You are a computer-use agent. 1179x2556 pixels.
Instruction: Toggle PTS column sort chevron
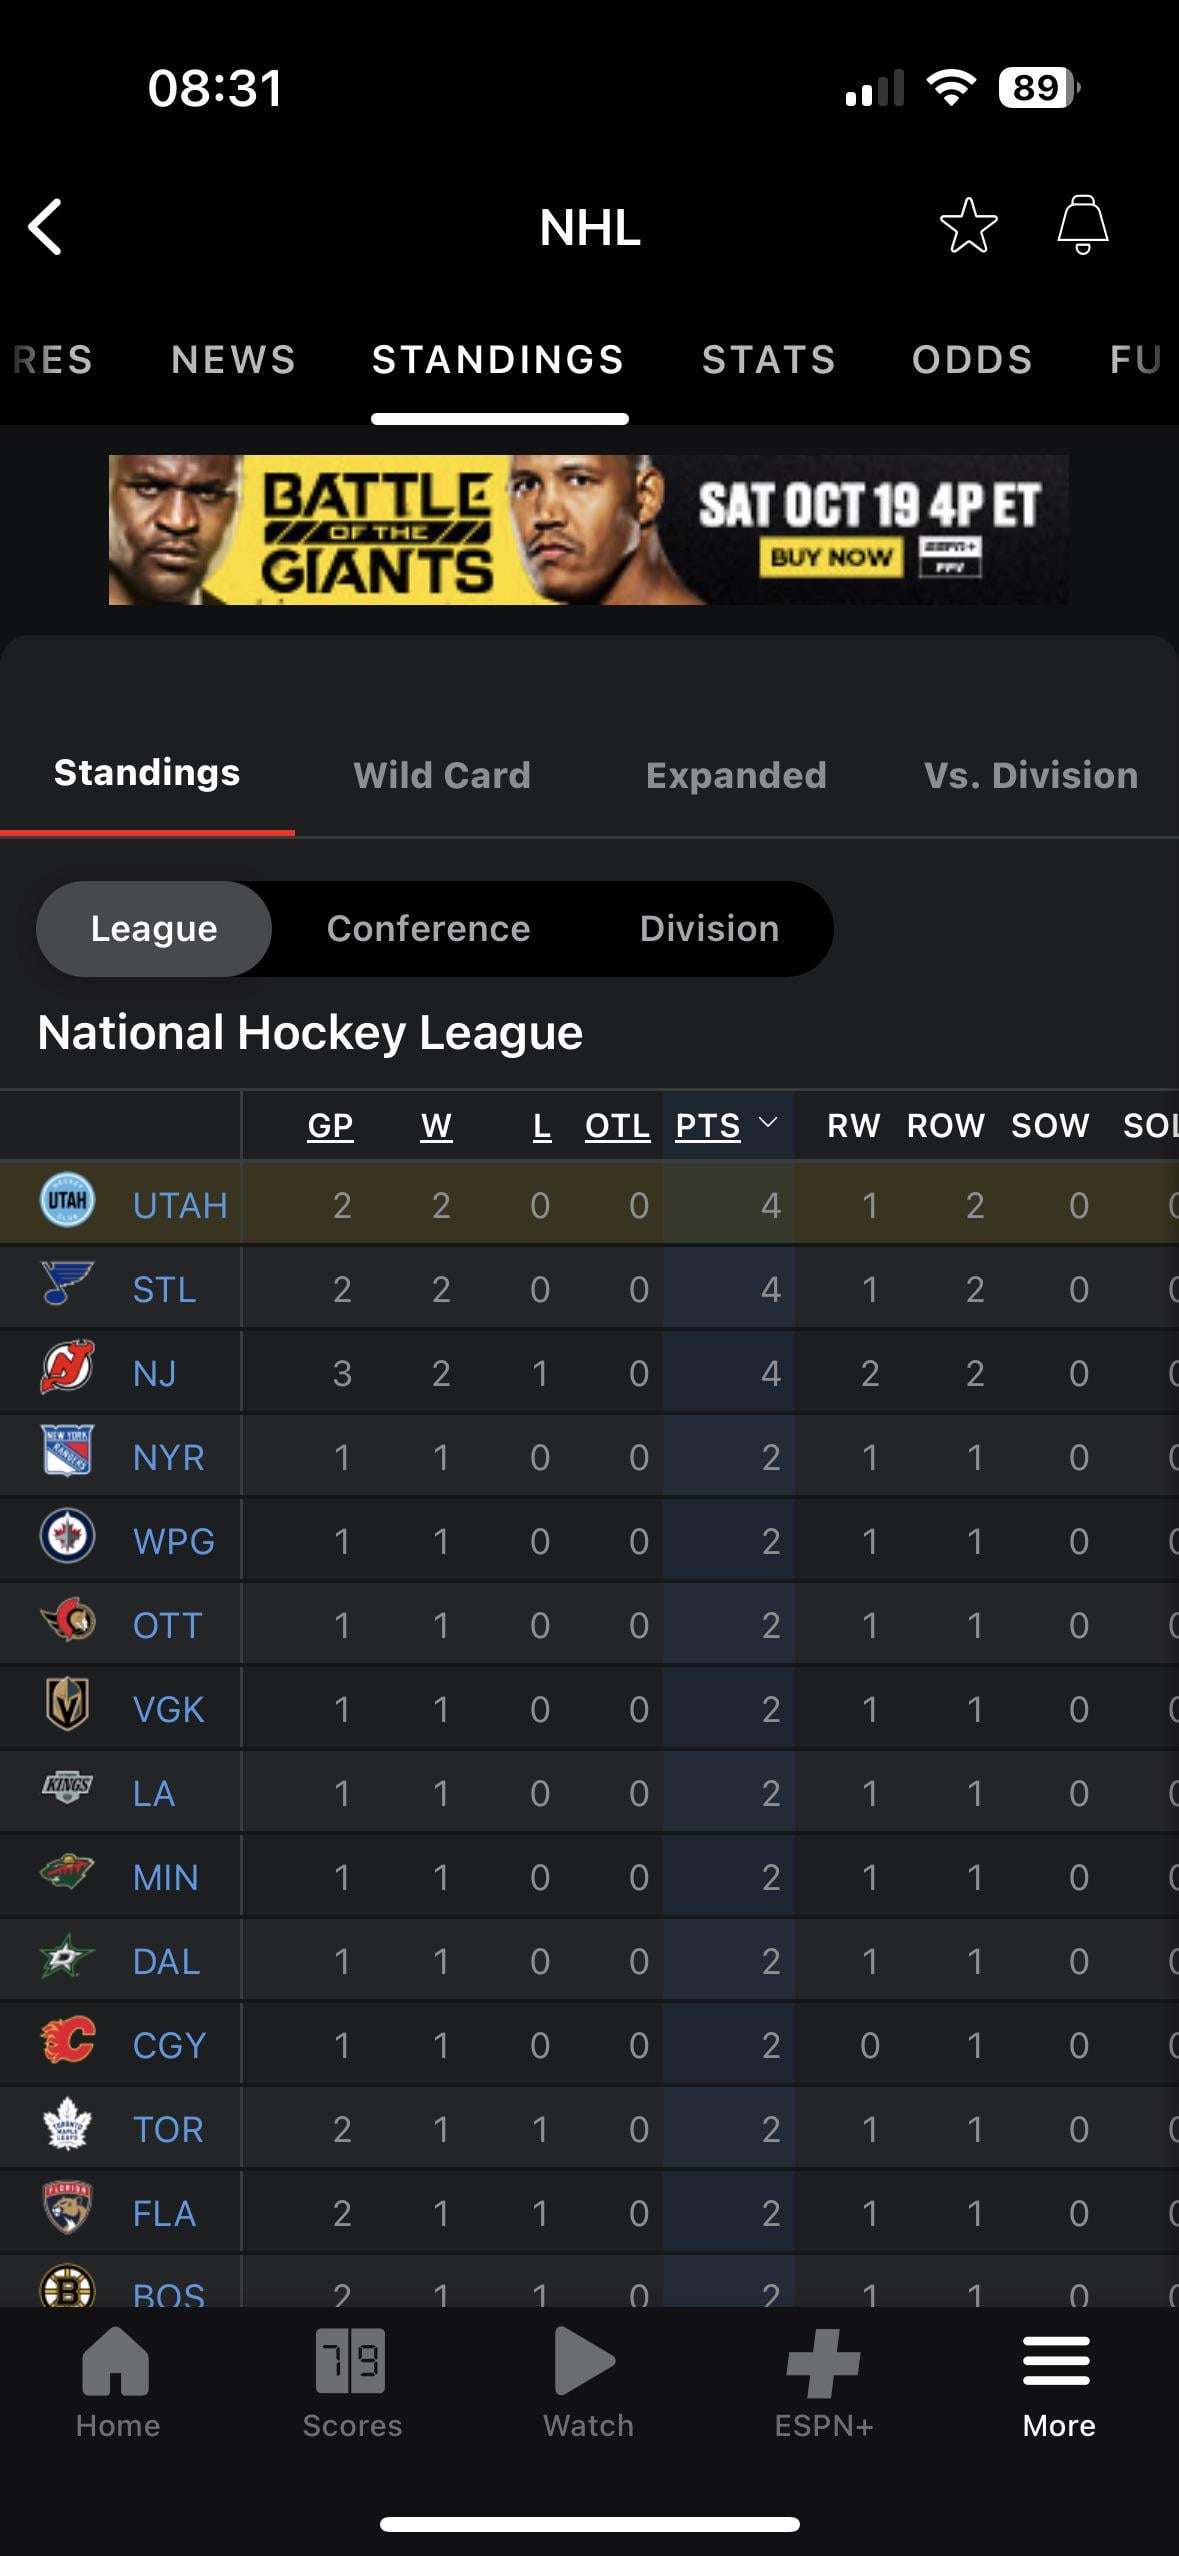tap(768, 1123)
